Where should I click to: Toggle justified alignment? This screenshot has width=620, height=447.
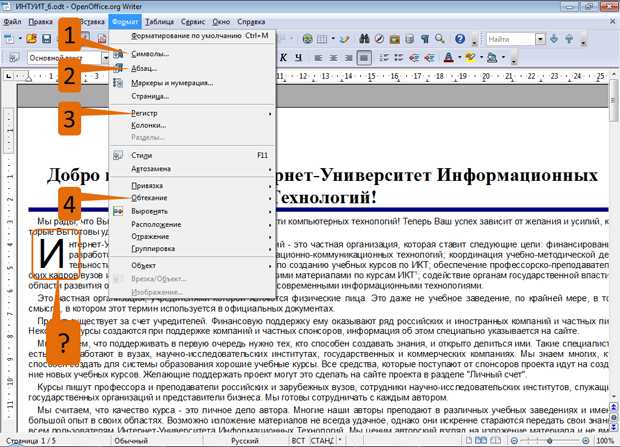(x=364, y=58)
